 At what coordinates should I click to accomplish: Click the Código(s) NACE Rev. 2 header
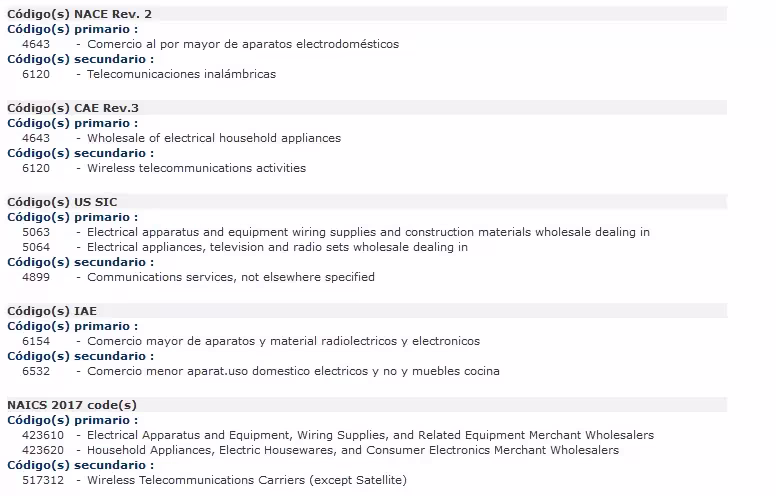(79, 14)
